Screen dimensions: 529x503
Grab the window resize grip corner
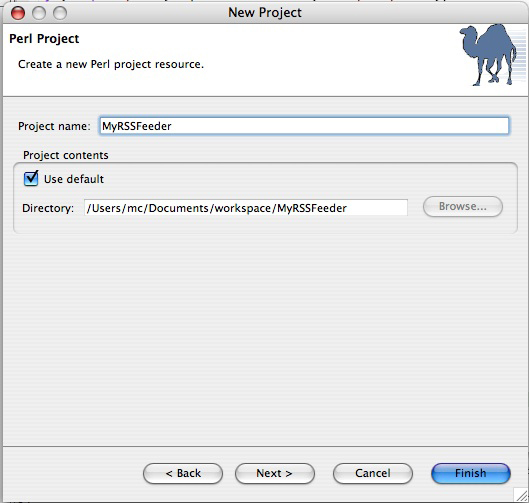click(x=521, y=495)
